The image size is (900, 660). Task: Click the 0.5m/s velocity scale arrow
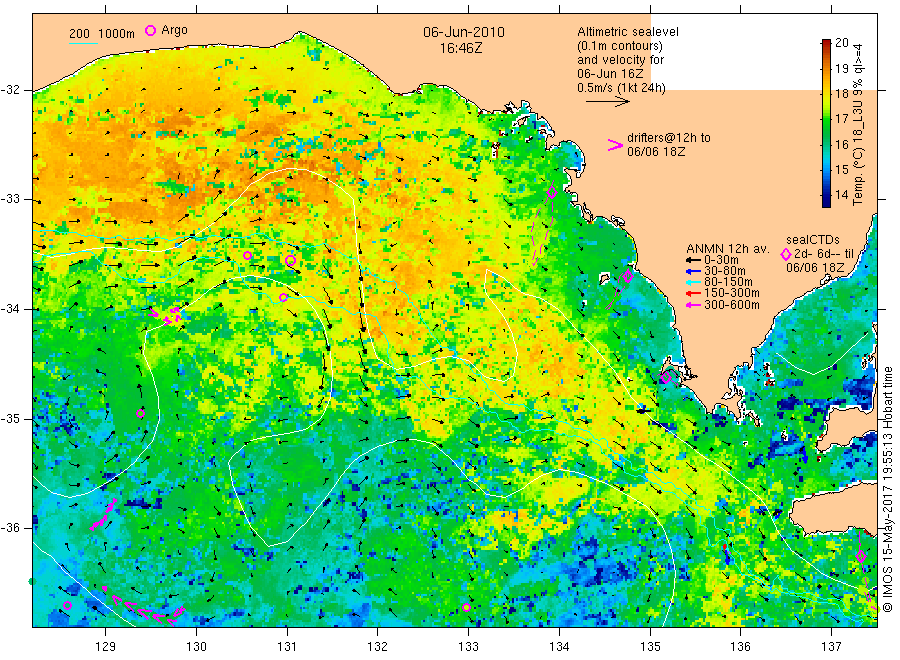pos(607,102)
